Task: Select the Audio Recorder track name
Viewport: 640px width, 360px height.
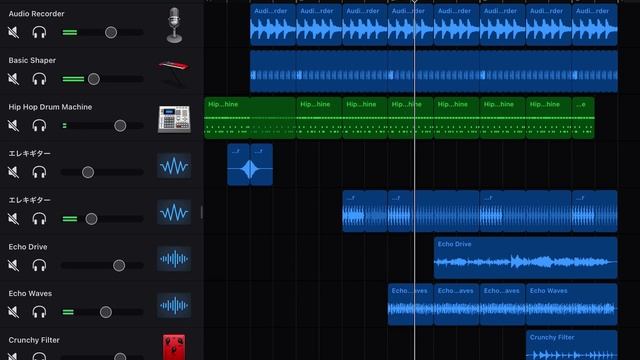Action: coord(36,13)
